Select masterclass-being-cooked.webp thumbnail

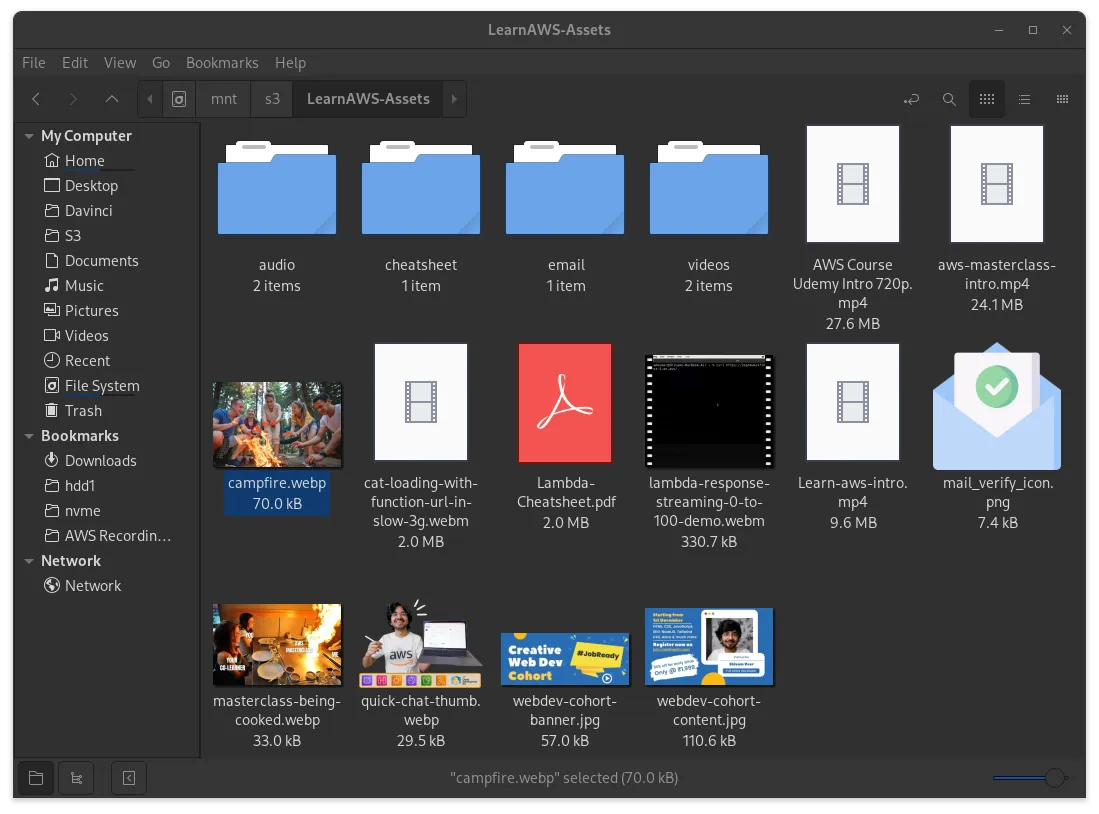[x=277, y=644]
